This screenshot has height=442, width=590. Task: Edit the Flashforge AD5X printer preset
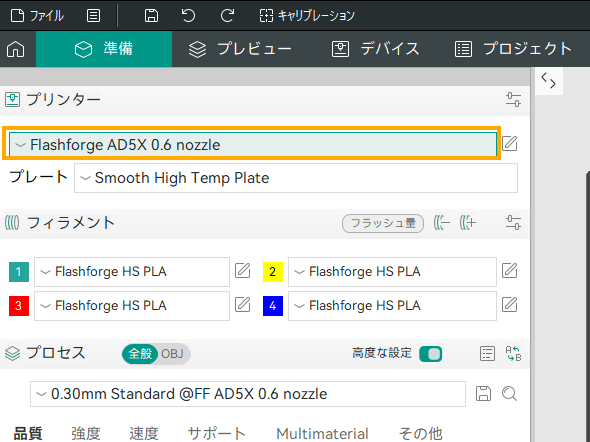(509, 143)
